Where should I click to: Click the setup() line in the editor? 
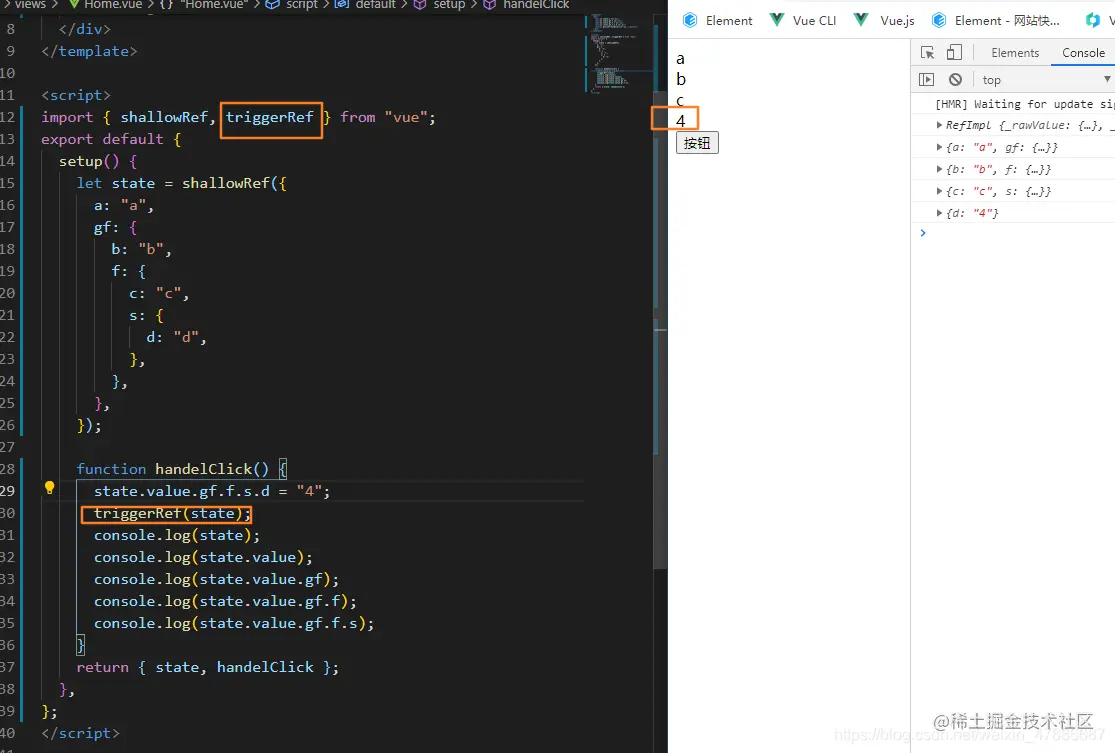pyautogui.click(x=97, y=161)
